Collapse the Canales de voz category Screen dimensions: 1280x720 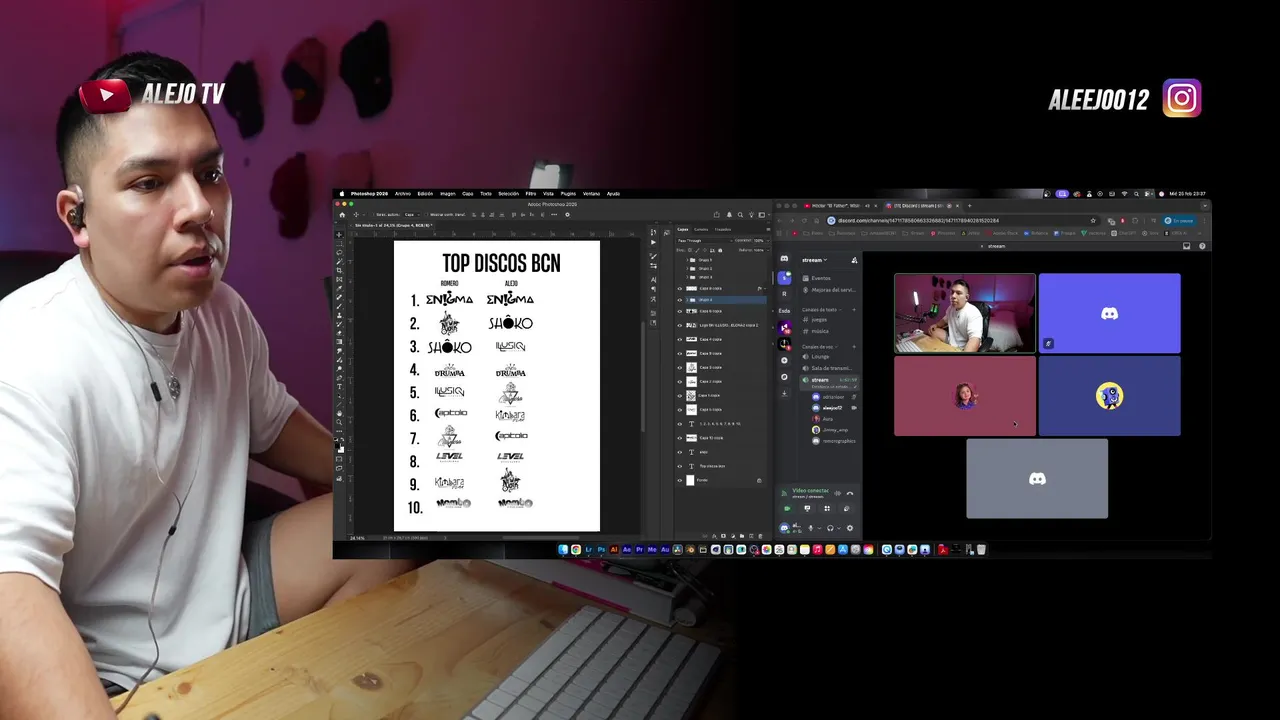coord(819,347)
